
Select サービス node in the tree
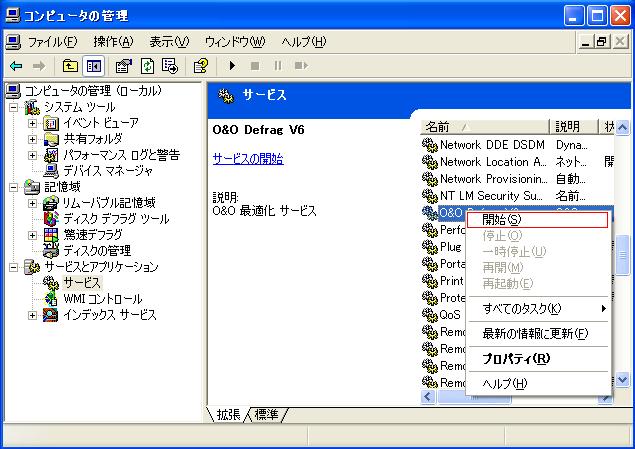[x=82, y=283]
